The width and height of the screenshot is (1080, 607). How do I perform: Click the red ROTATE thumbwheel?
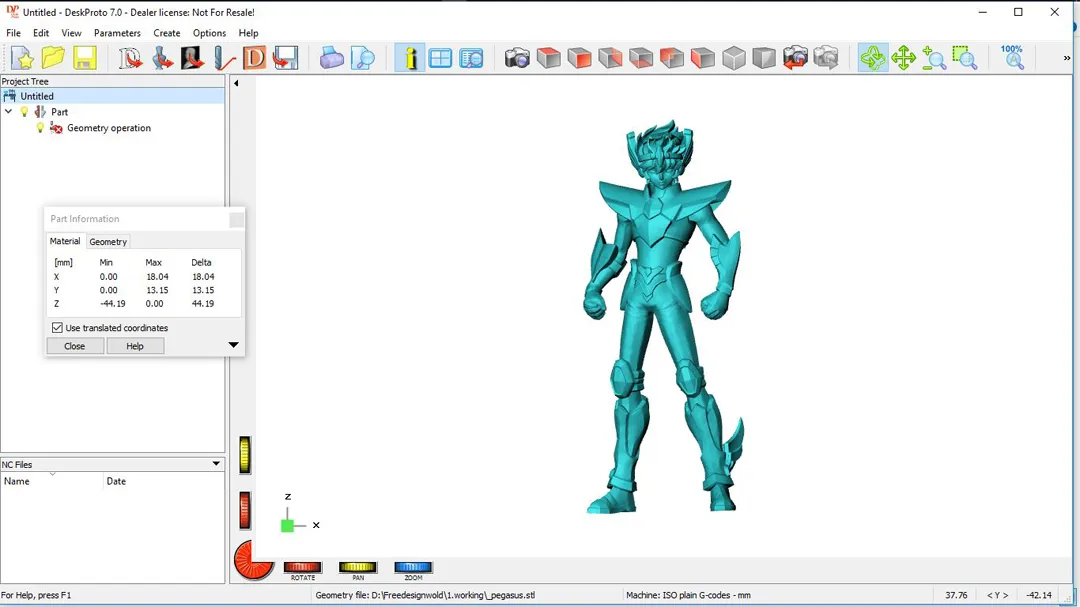[302, 567]
